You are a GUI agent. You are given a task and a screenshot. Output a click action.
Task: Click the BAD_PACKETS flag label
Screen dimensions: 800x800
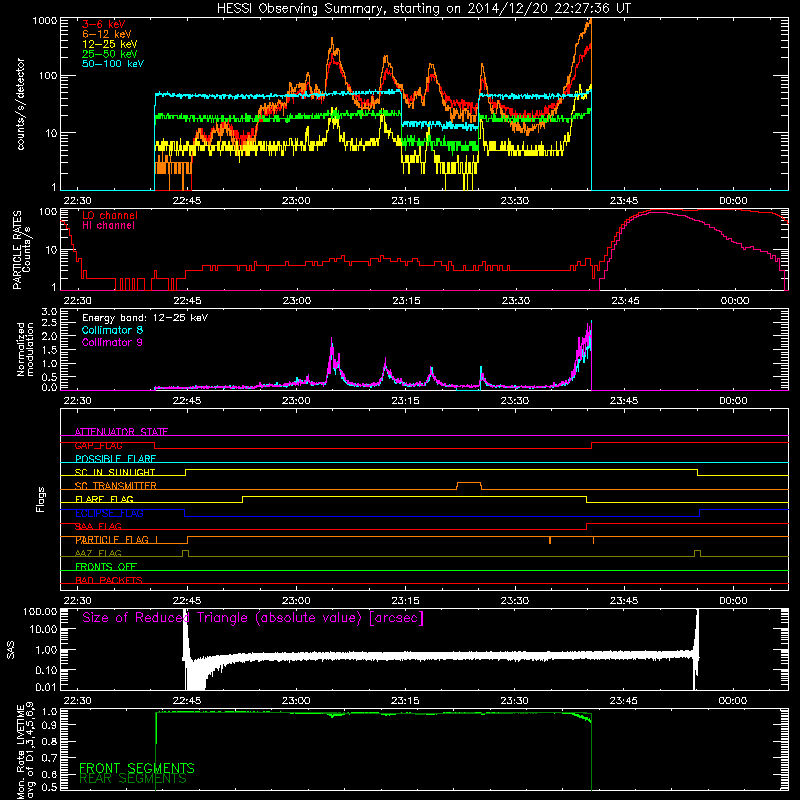(x=109, y=580)
